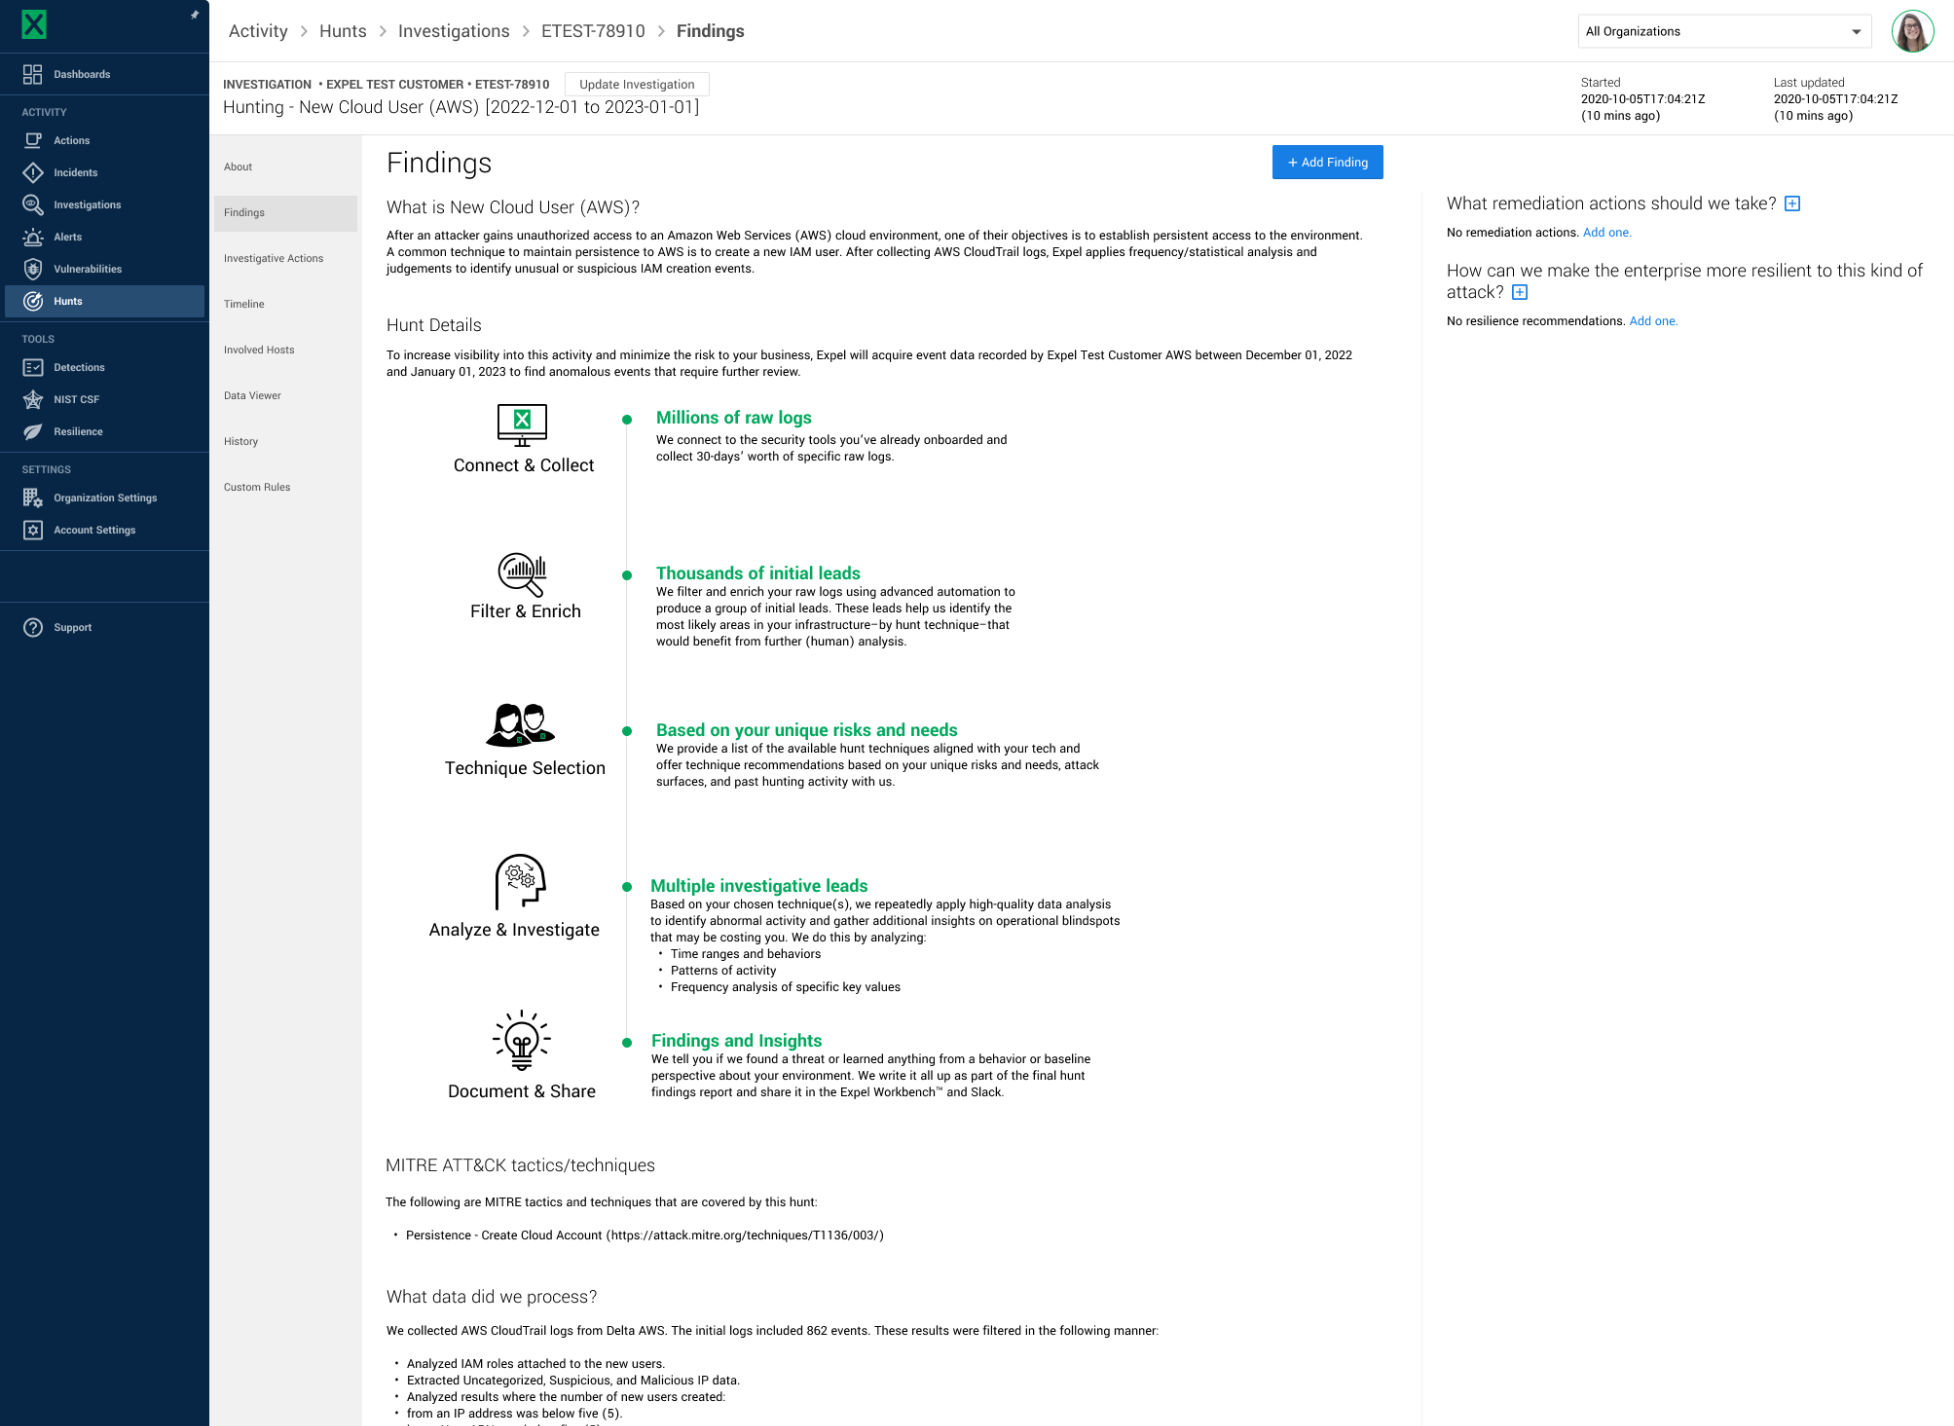Click the Resilience leaf icon
The width and height of the screenshot is (1954, 1426).
coord(33,431)
